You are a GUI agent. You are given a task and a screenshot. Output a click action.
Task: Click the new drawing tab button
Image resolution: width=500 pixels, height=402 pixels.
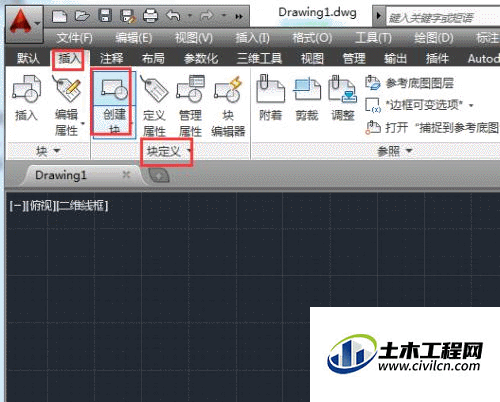coord(159,175)
